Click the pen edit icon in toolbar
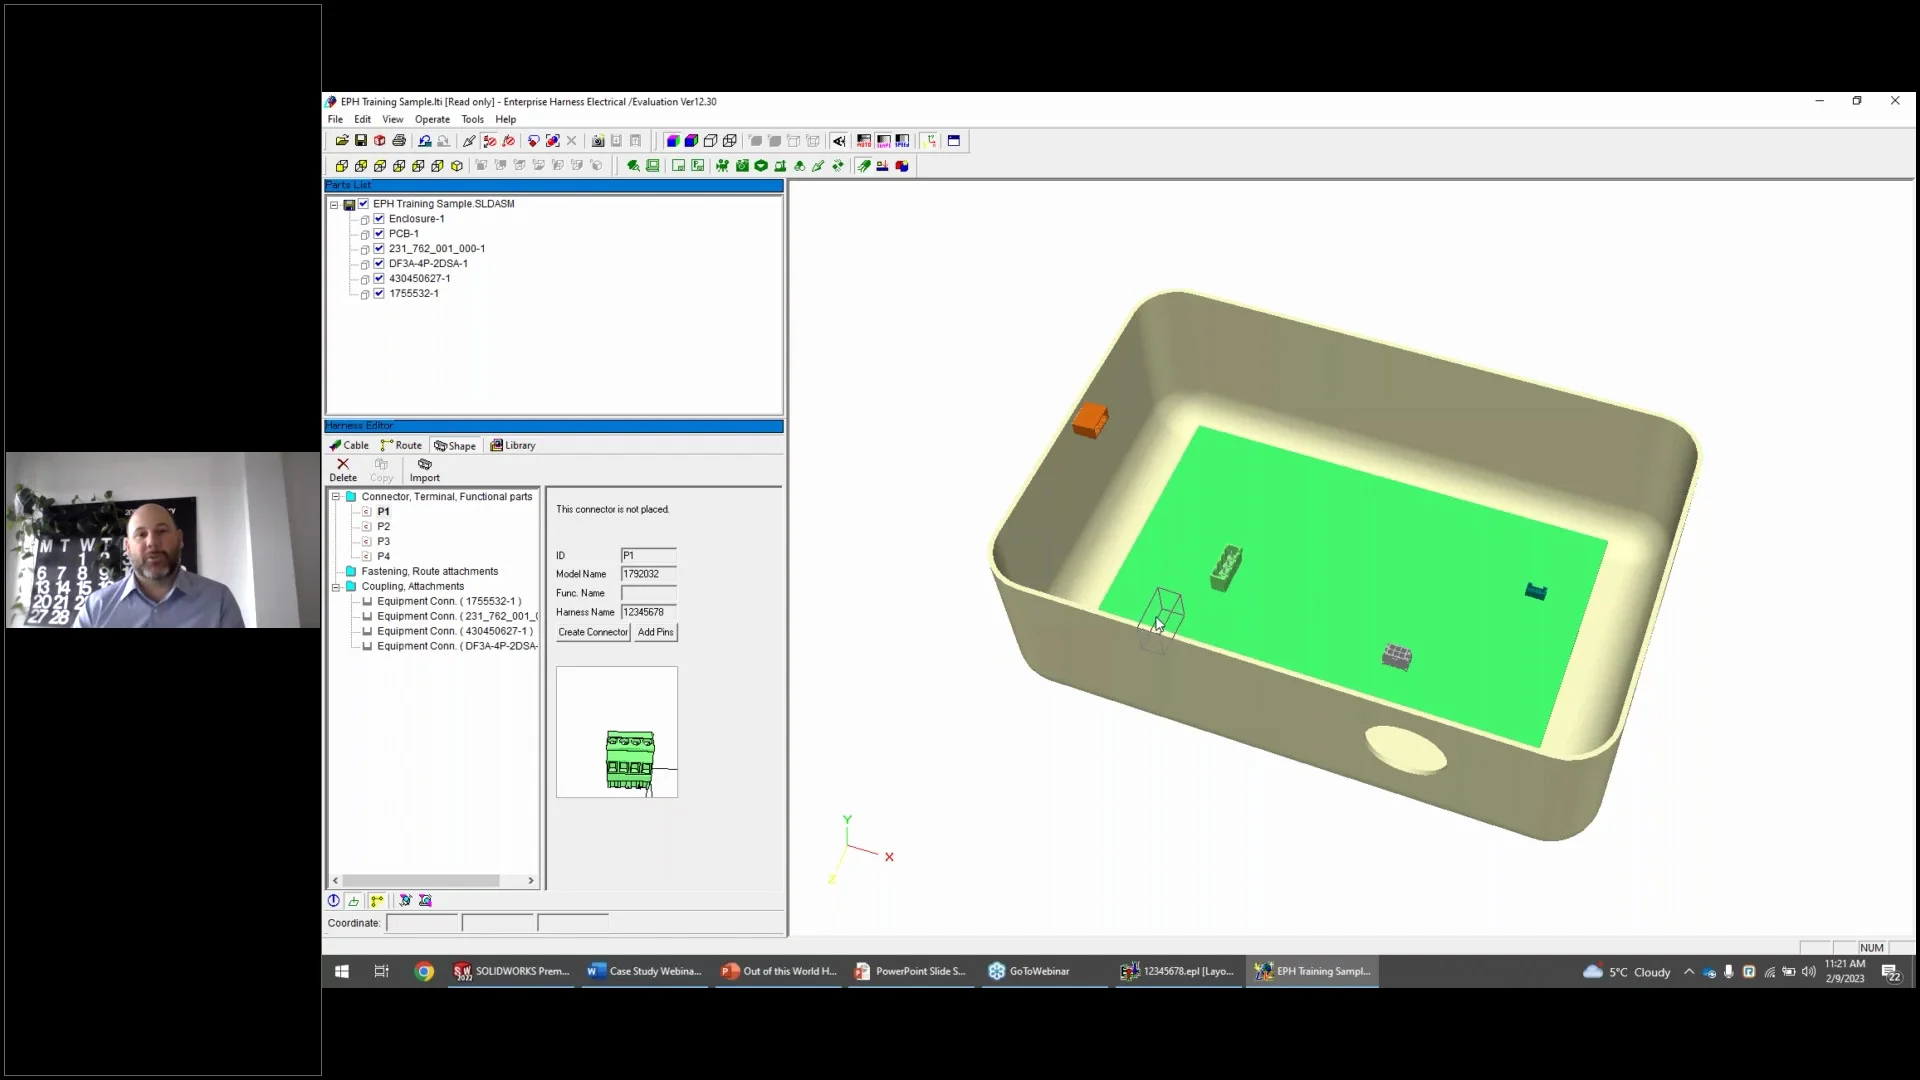 (469, 141)
